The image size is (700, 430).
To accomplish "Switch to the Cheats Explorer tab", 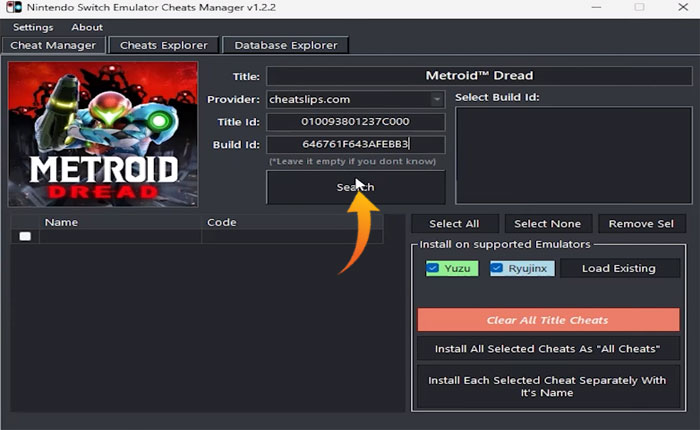I will [x=164, y=45].
